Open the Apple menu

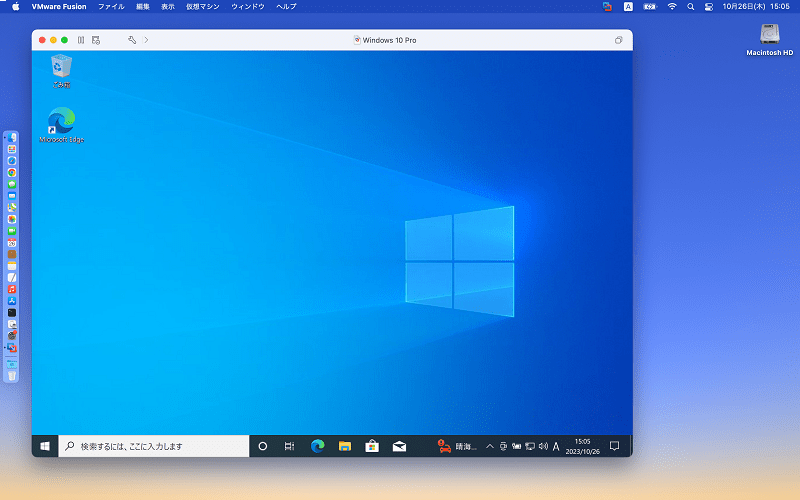coord(16,7)
